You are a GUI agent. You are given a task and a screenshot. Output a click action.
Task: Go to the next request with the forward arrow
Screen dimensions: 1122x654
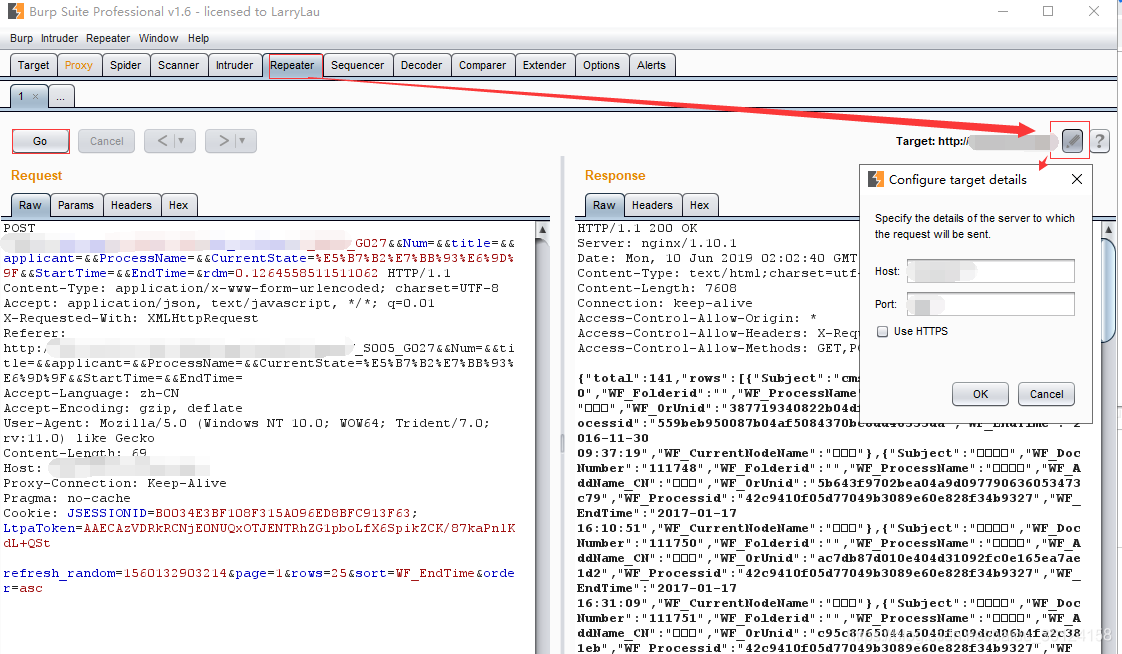[x=223, y=141]
